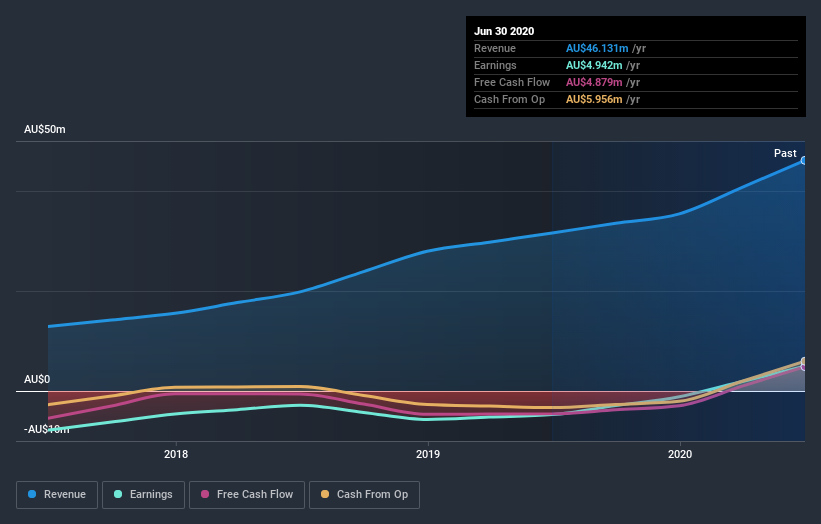Screen dimensions: 821x524
Task: Click the AU$0 y-axis label
Action: pyautogui.click(x=37, y=379)
